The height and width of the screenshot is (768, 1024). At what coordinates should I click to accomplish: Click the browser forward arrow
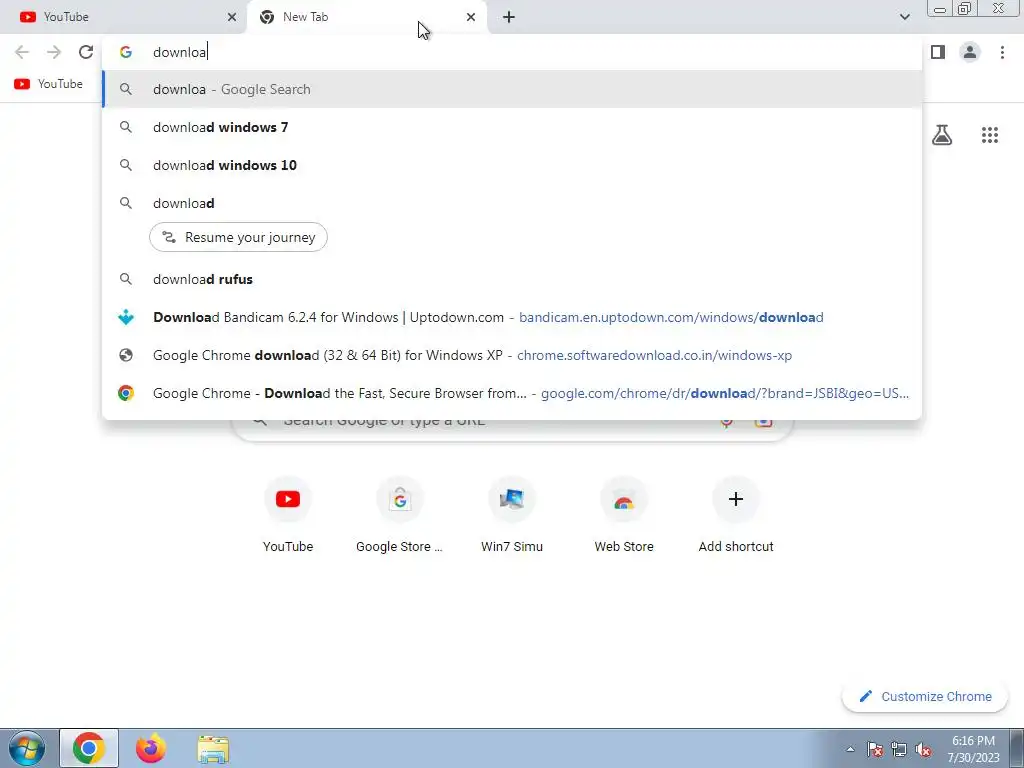point(54,52)
